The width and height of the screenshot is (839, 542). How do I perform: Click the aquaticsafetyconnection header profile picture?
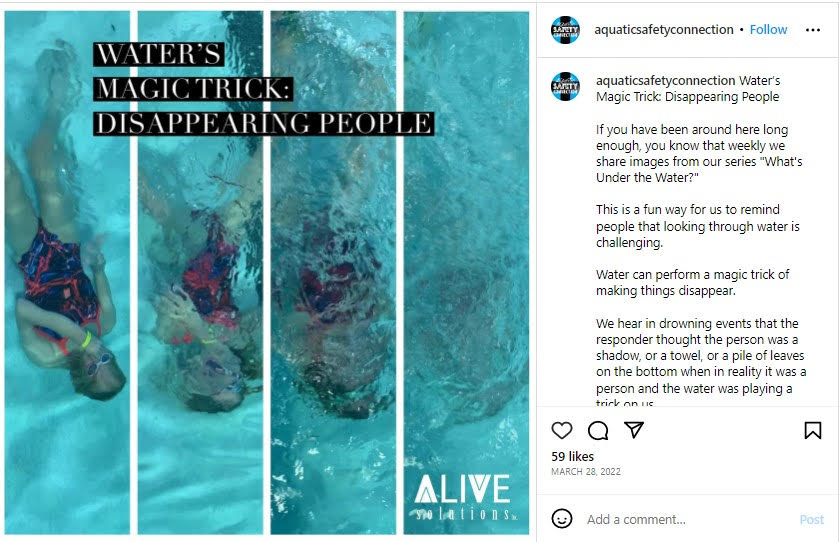(x=565, y=30)
